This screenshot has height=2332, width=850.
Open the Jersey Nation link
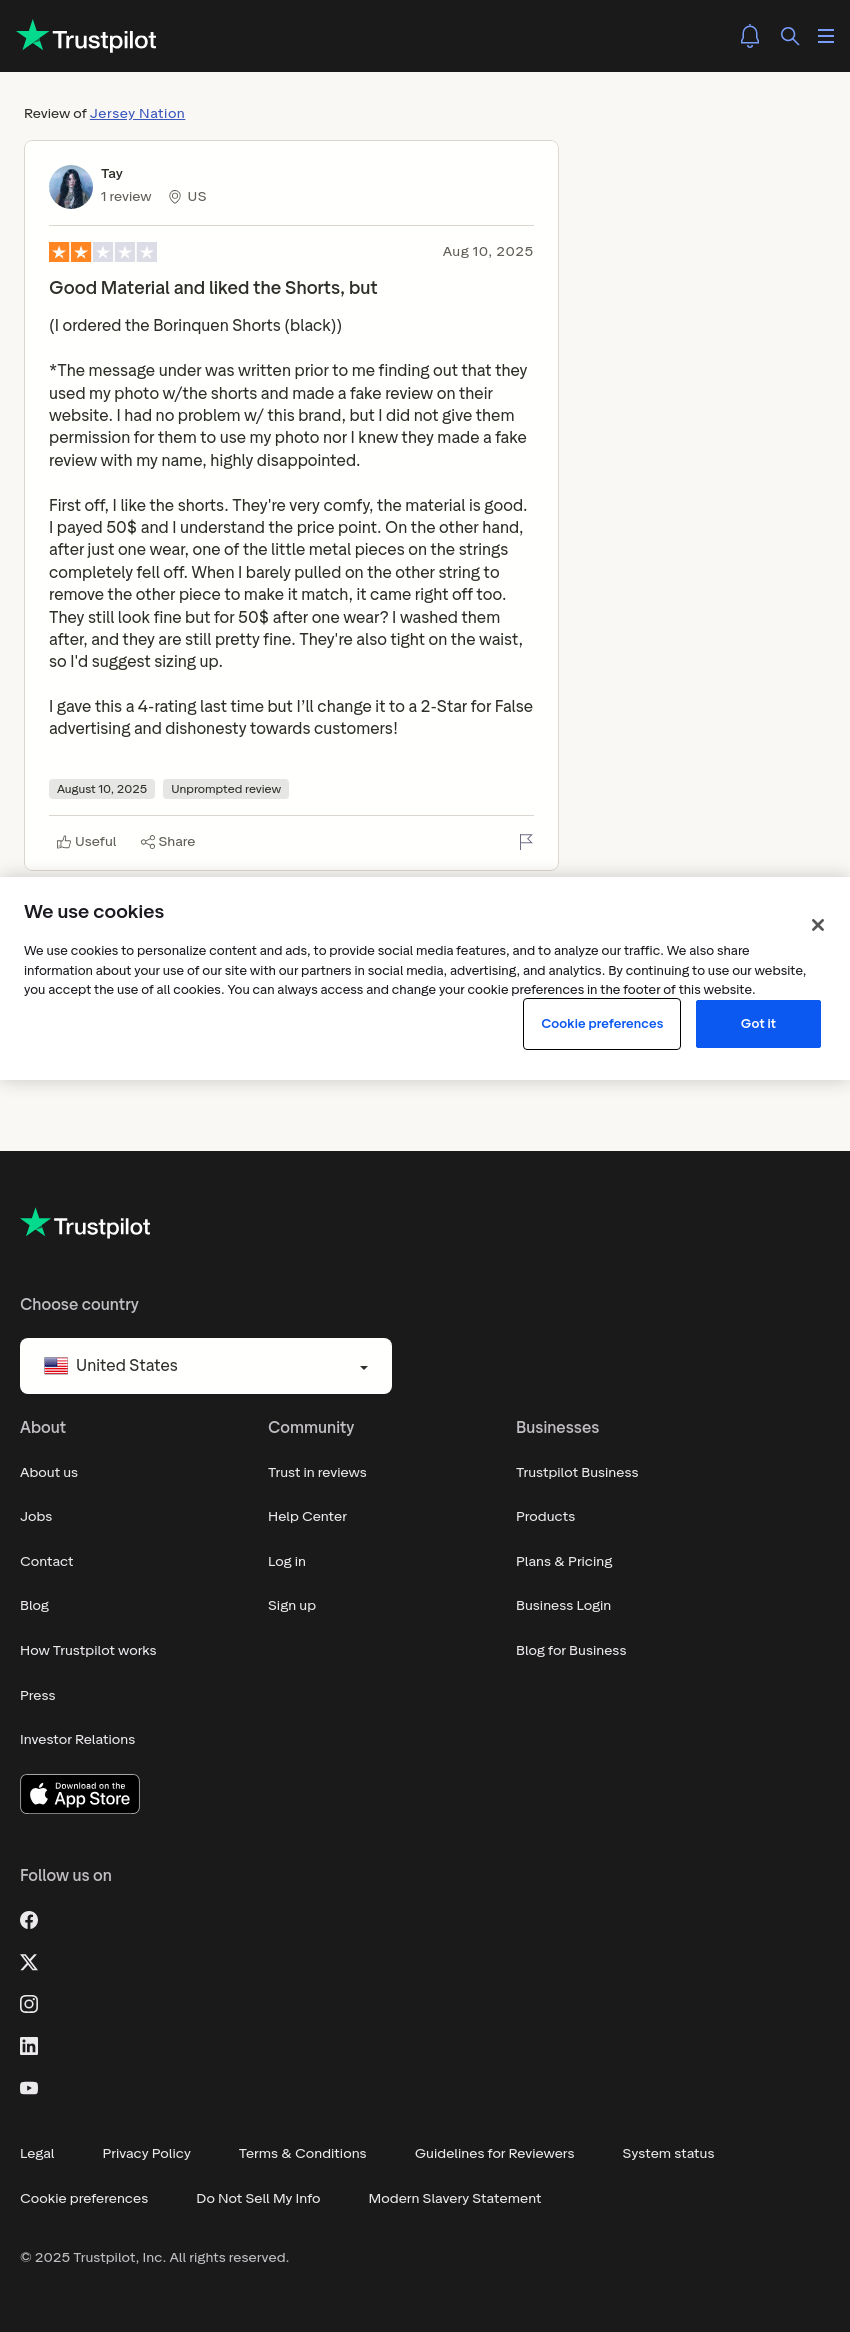137,113
